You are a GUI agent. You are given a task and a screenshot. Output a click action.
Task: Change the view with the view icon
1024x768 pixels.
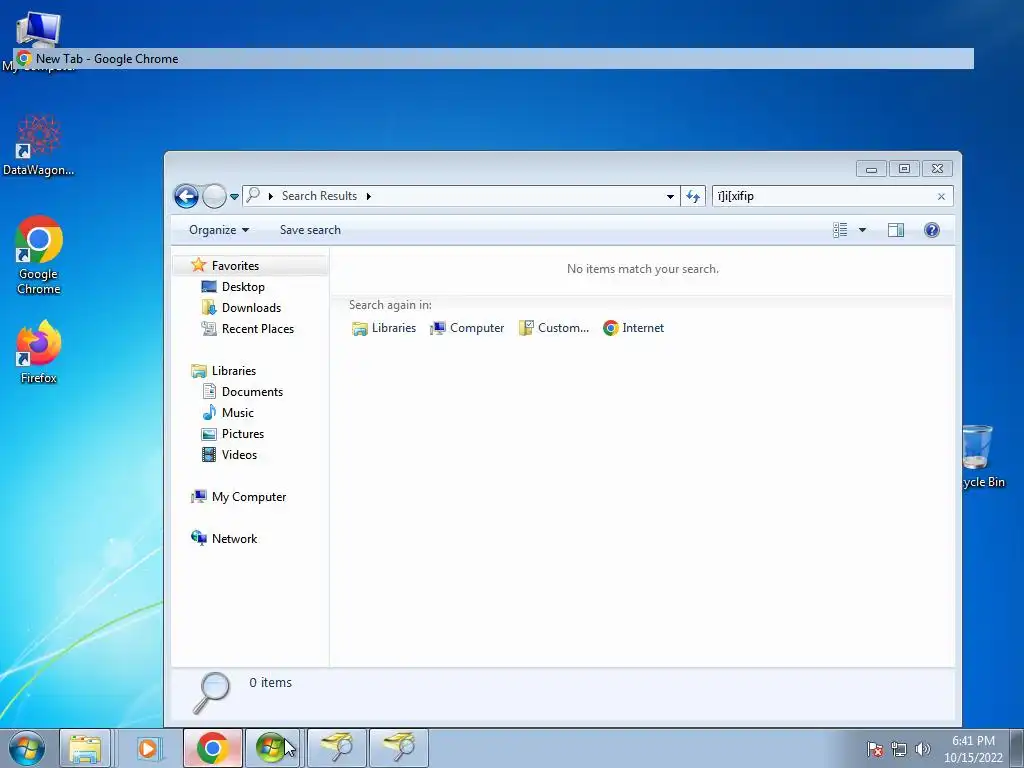840,230
